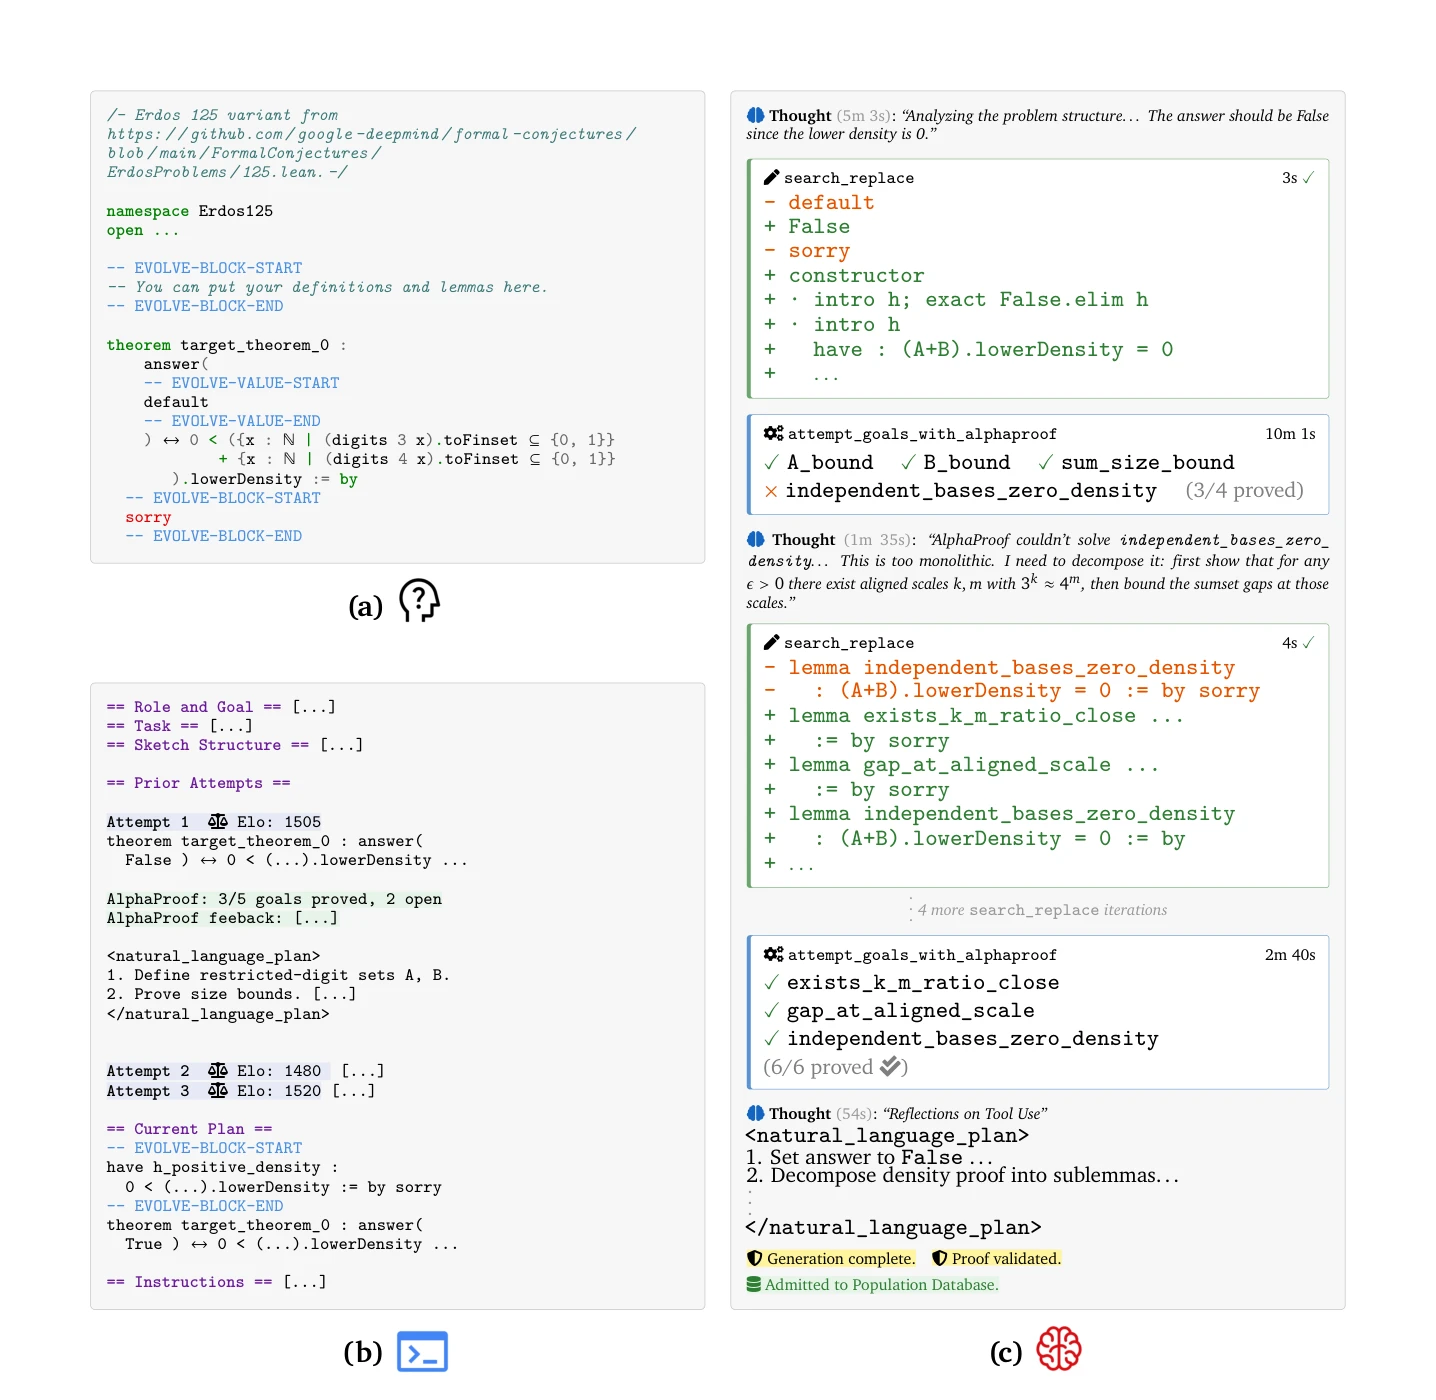
Task: Click the scale icon beside Attempt 3 Elo 1520
Action: click(217, 1090)
